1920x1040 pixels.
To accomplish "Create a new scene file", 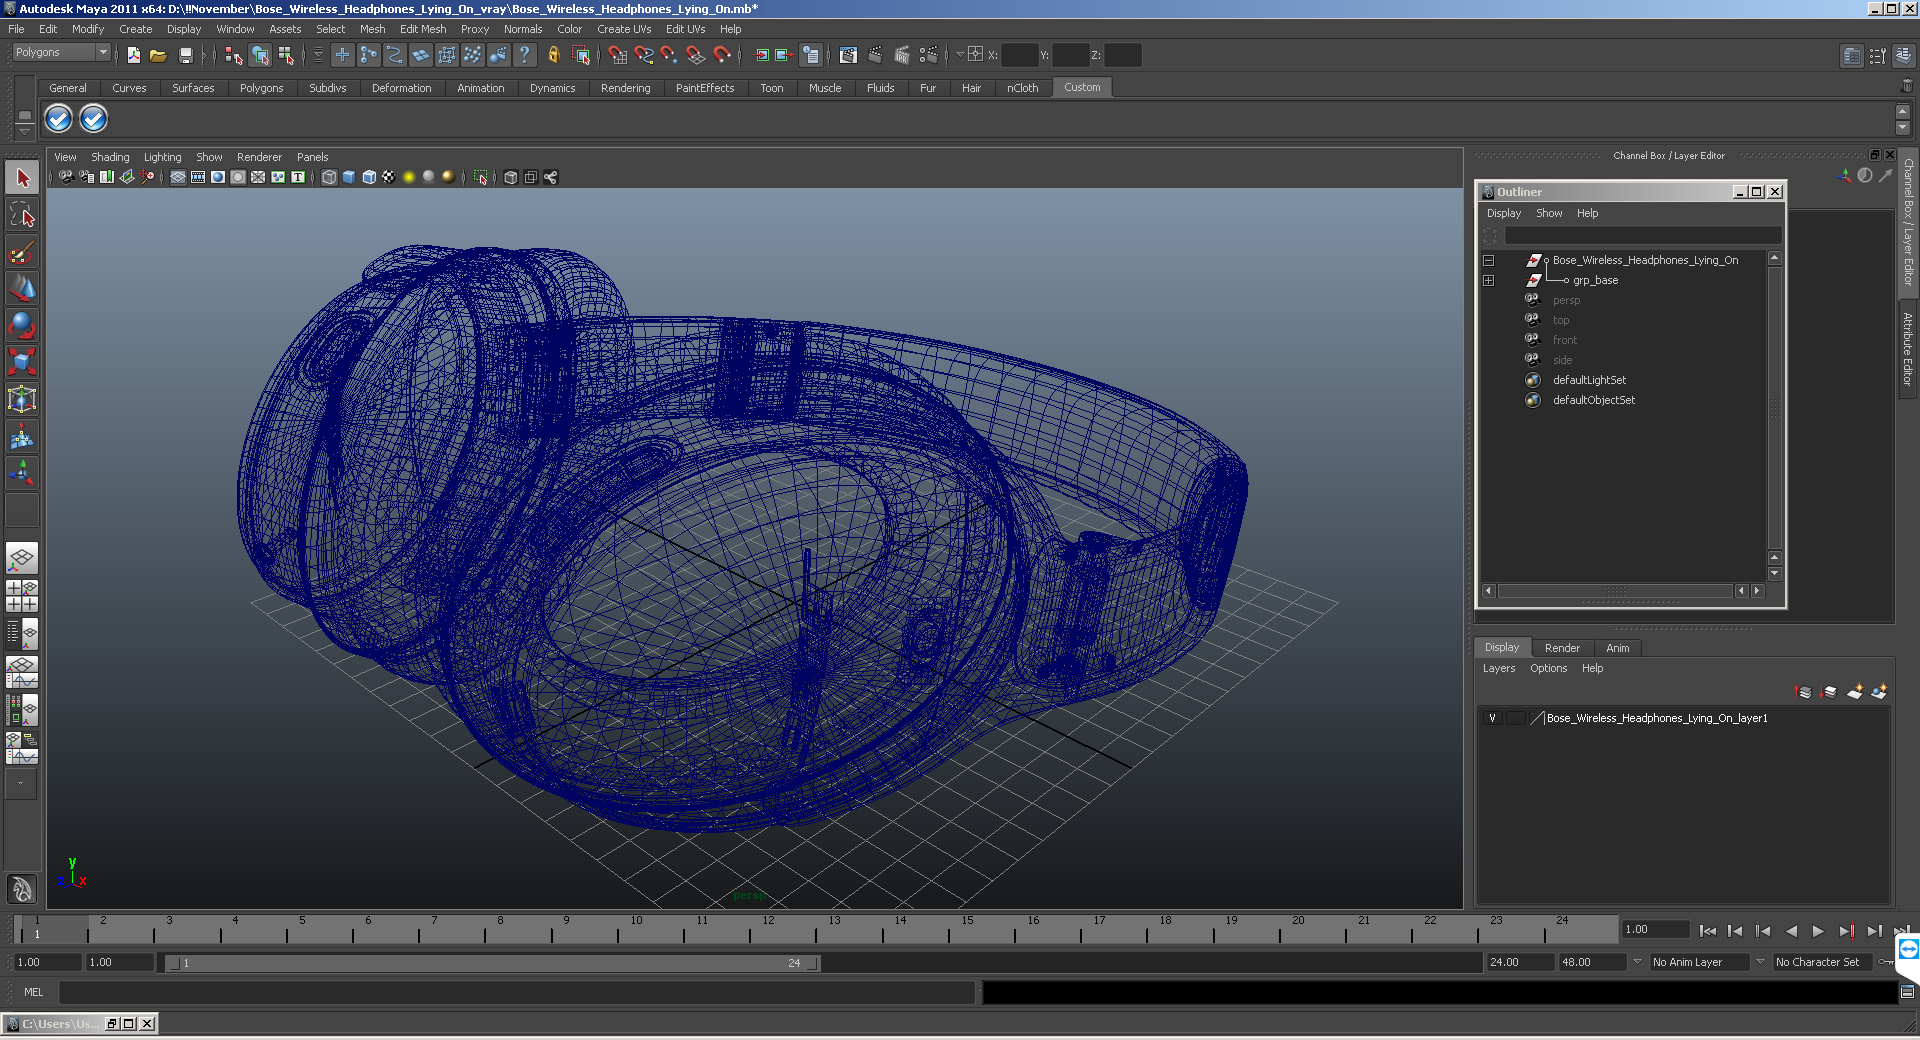I will coord(134,55).
